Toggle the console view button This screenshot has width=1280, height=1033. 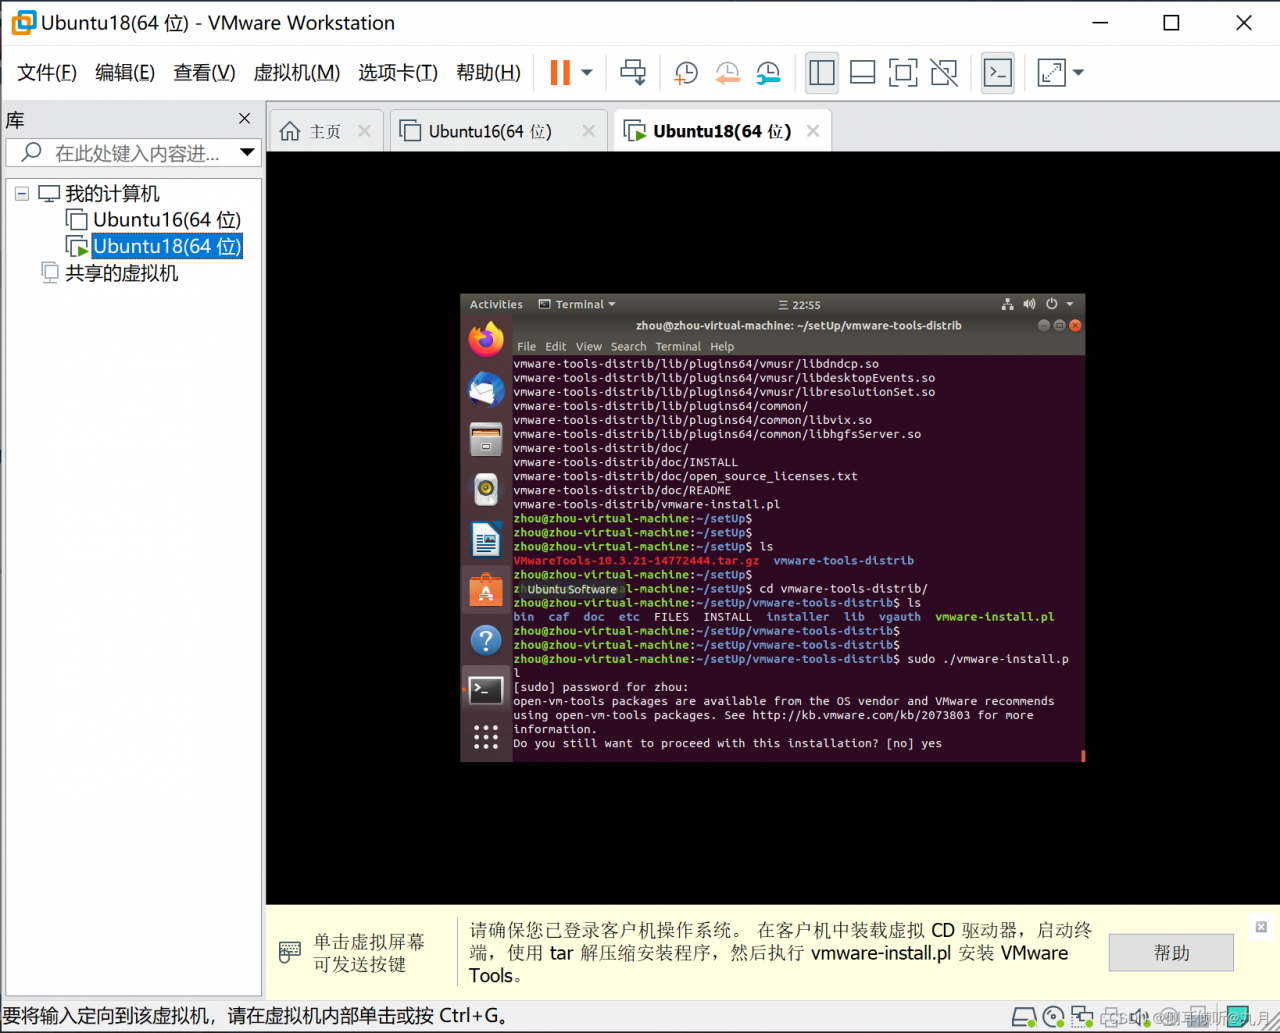[x=998, y=72]
